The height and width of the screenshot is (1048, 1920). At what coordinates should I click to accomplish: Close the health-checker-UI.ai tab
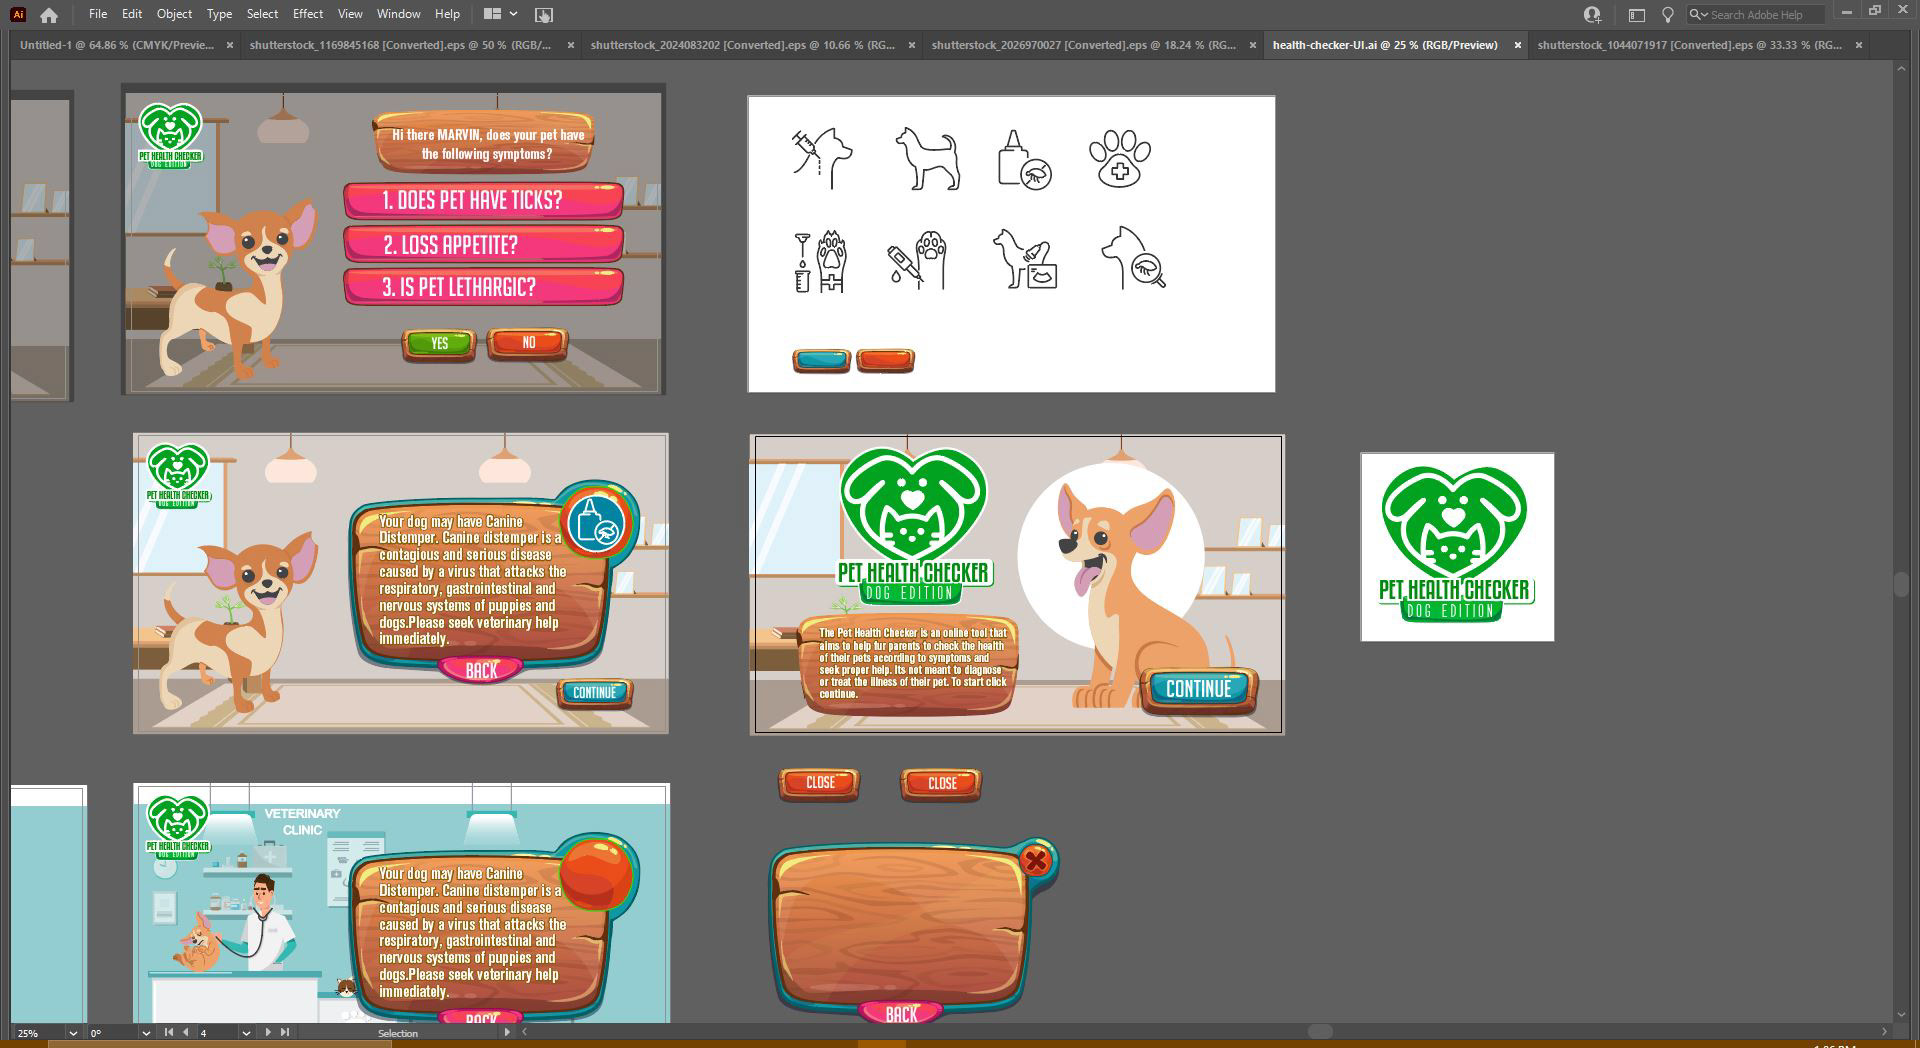[x=1517, y=45]
